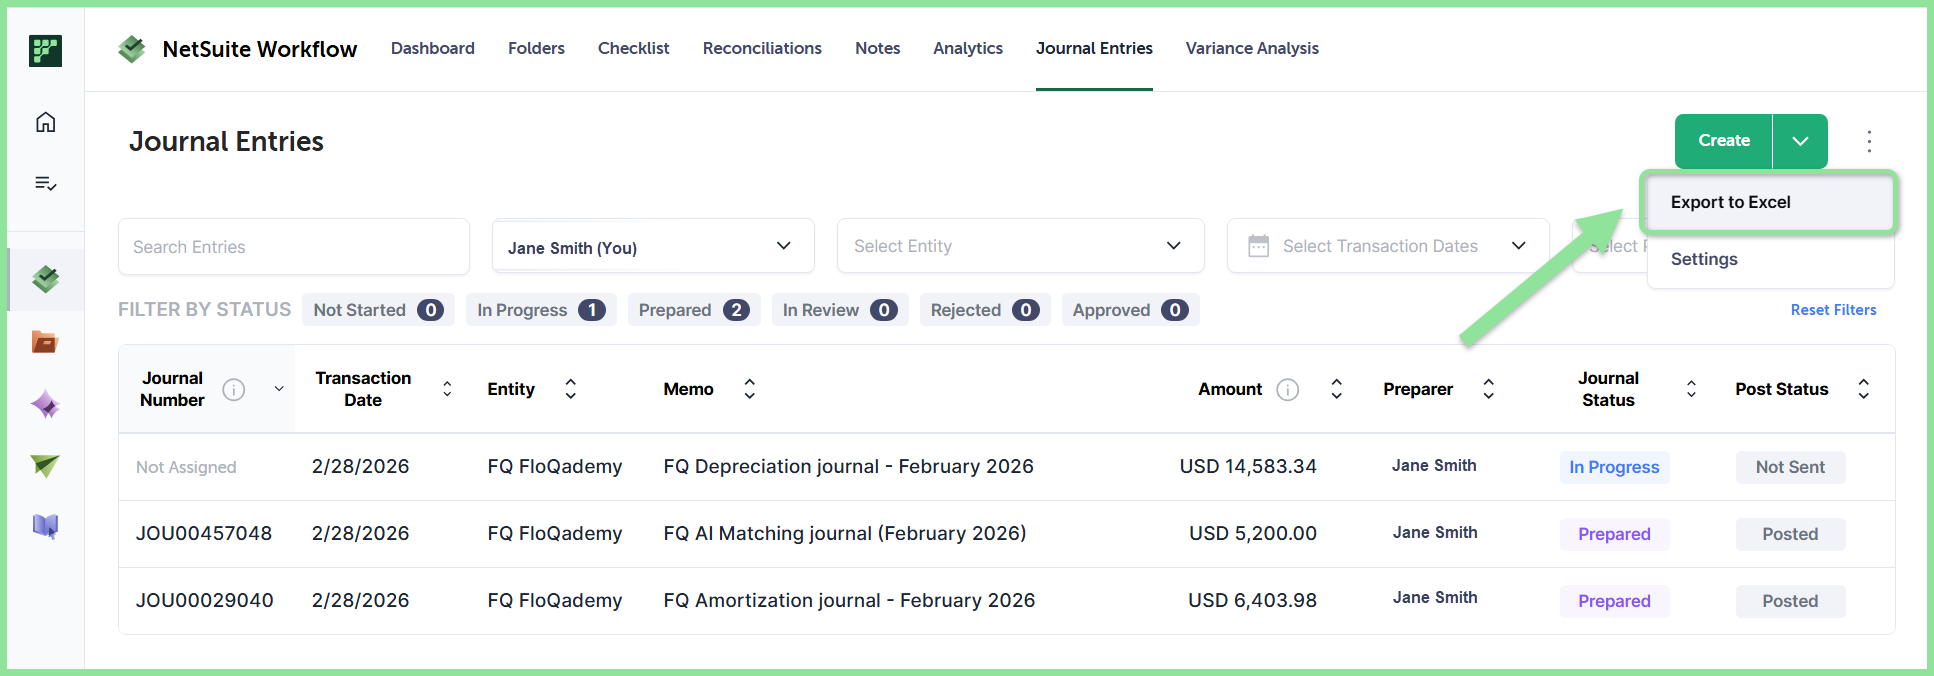The width and height of the screenshot is (1934, 676).
Task: Click the USD 5,200.00 amount cell
Action: pos(1252,533)
